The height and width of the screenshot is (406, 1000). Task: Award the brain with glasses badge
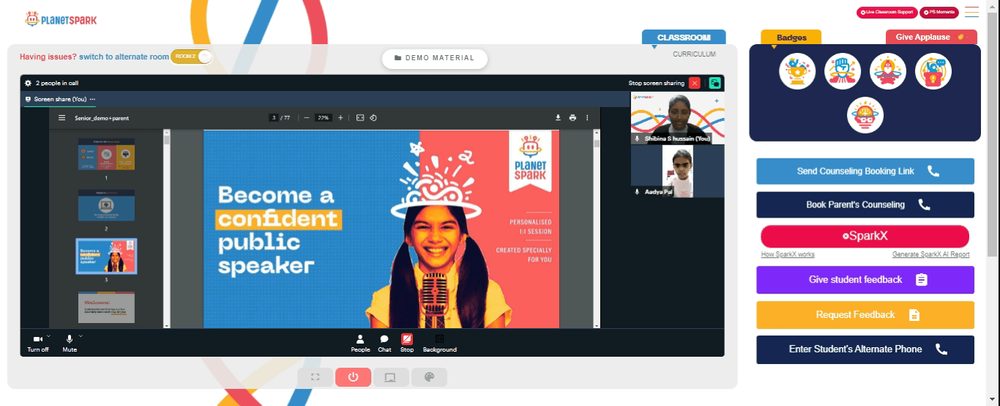[x=865, y=115]
